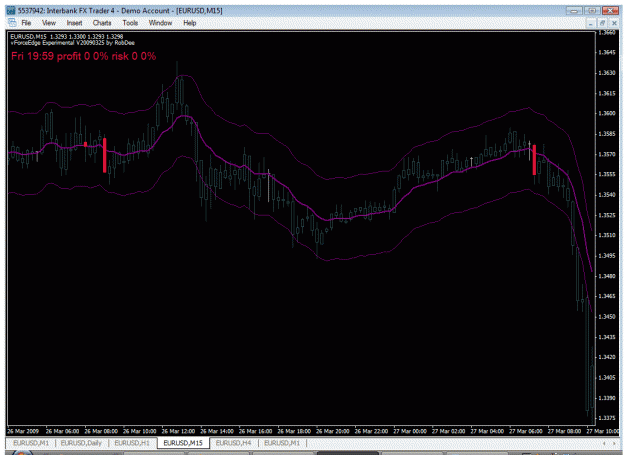Open the Insert menu
Viewport: 625px width, 455px height.
tap(74, 23)
